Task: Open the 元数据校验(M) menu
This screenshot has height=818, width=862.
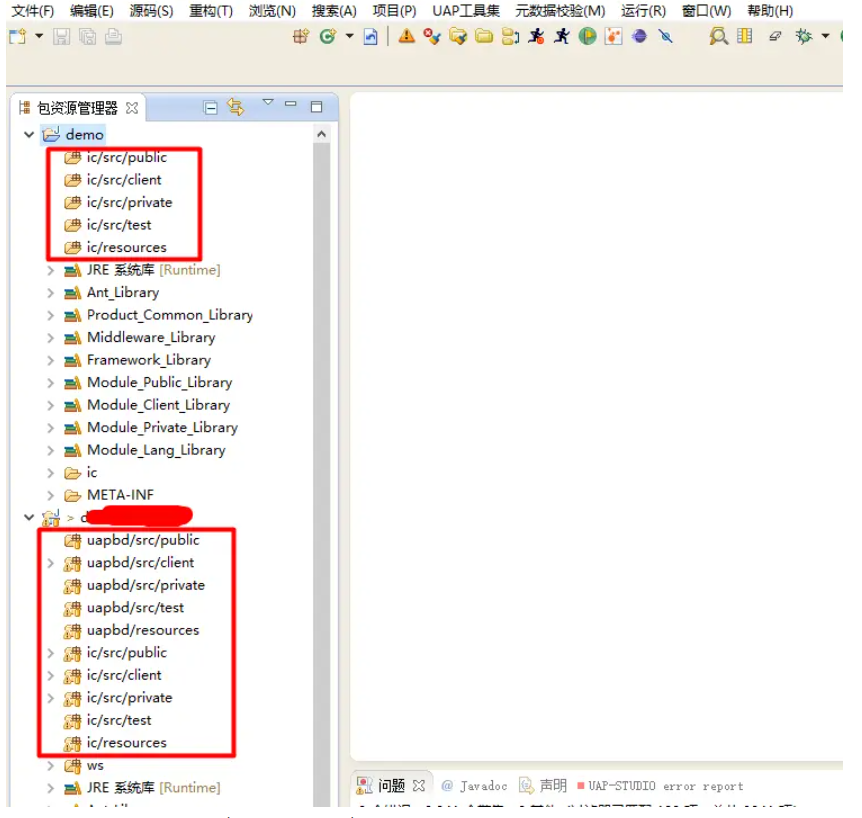Action: coord(560,10)
